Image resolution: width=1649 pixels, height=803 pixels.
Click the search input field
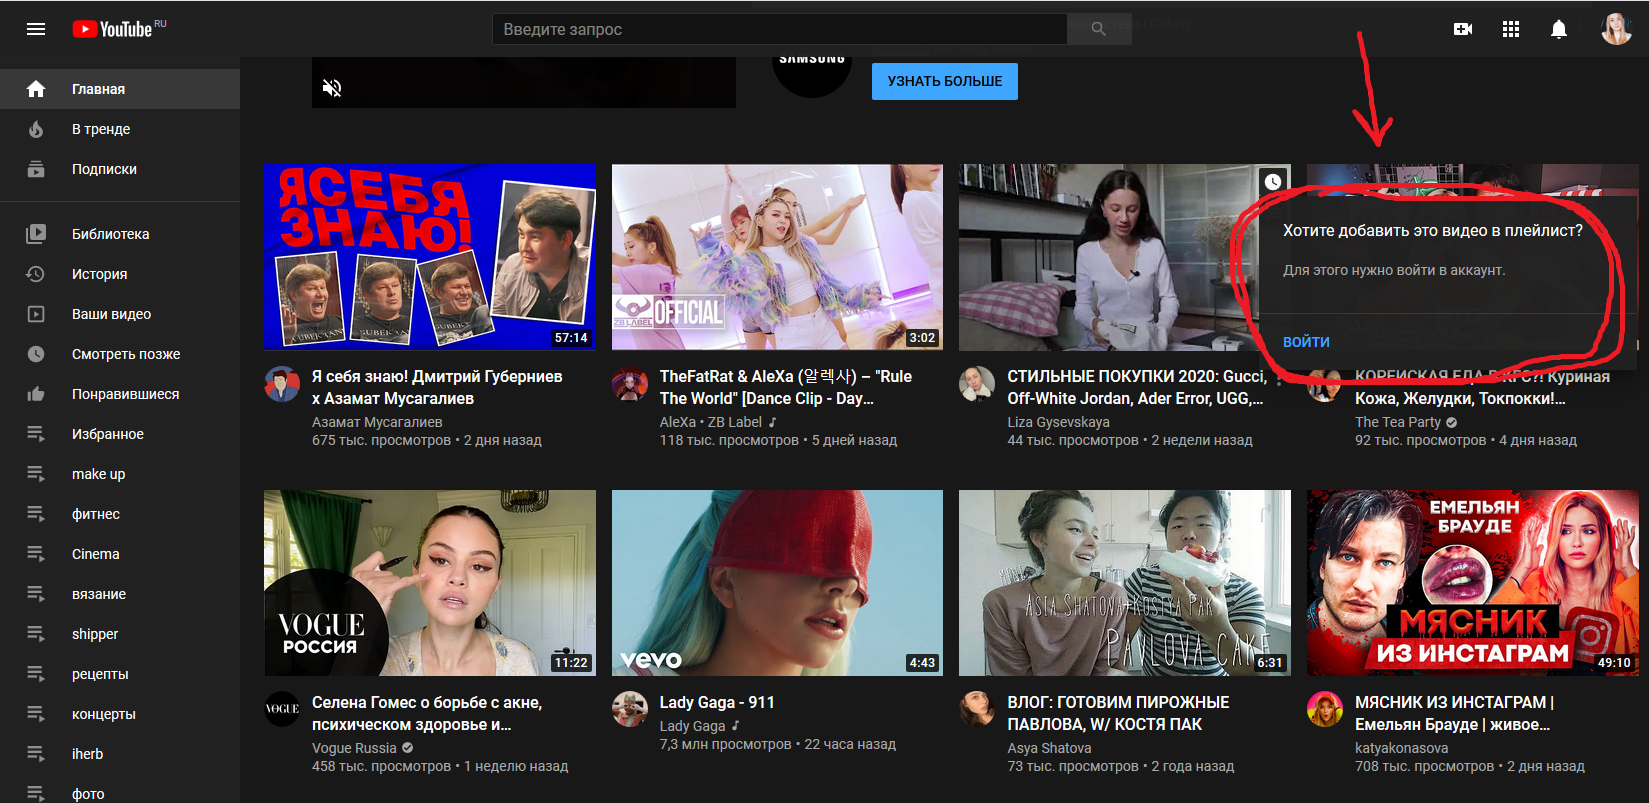[779, 29]
